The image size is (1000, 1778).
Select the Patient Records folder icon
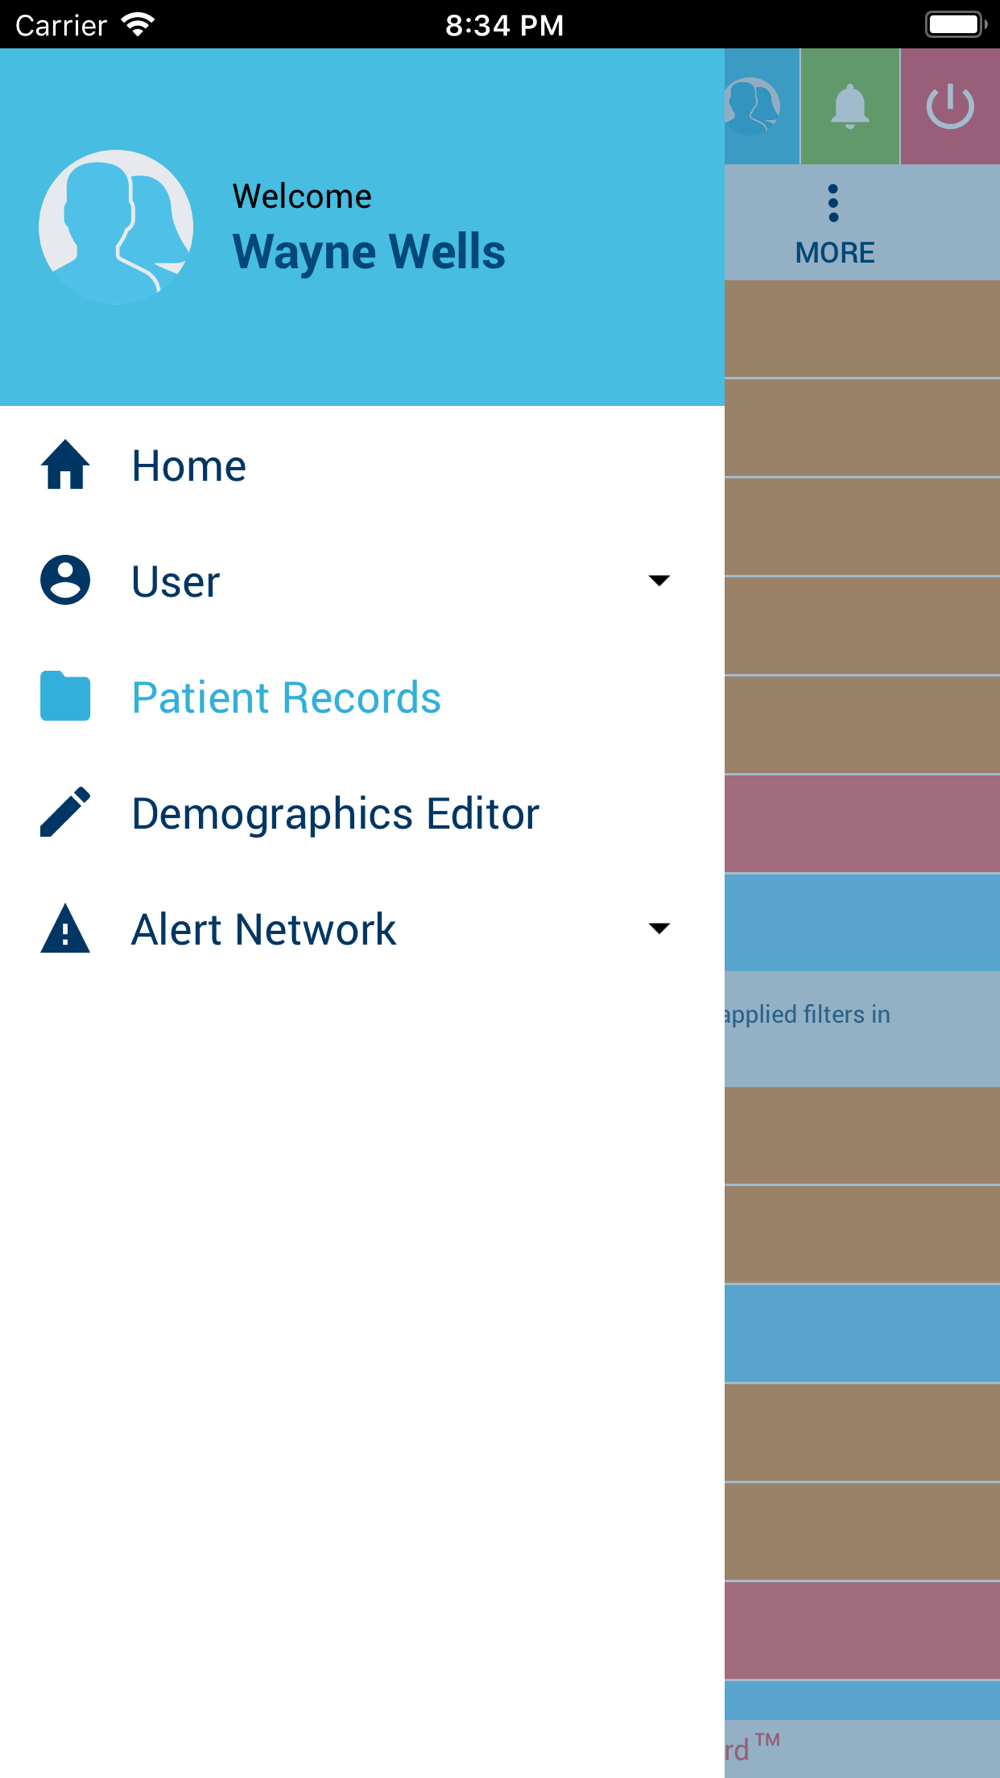(x=65, y=696)
